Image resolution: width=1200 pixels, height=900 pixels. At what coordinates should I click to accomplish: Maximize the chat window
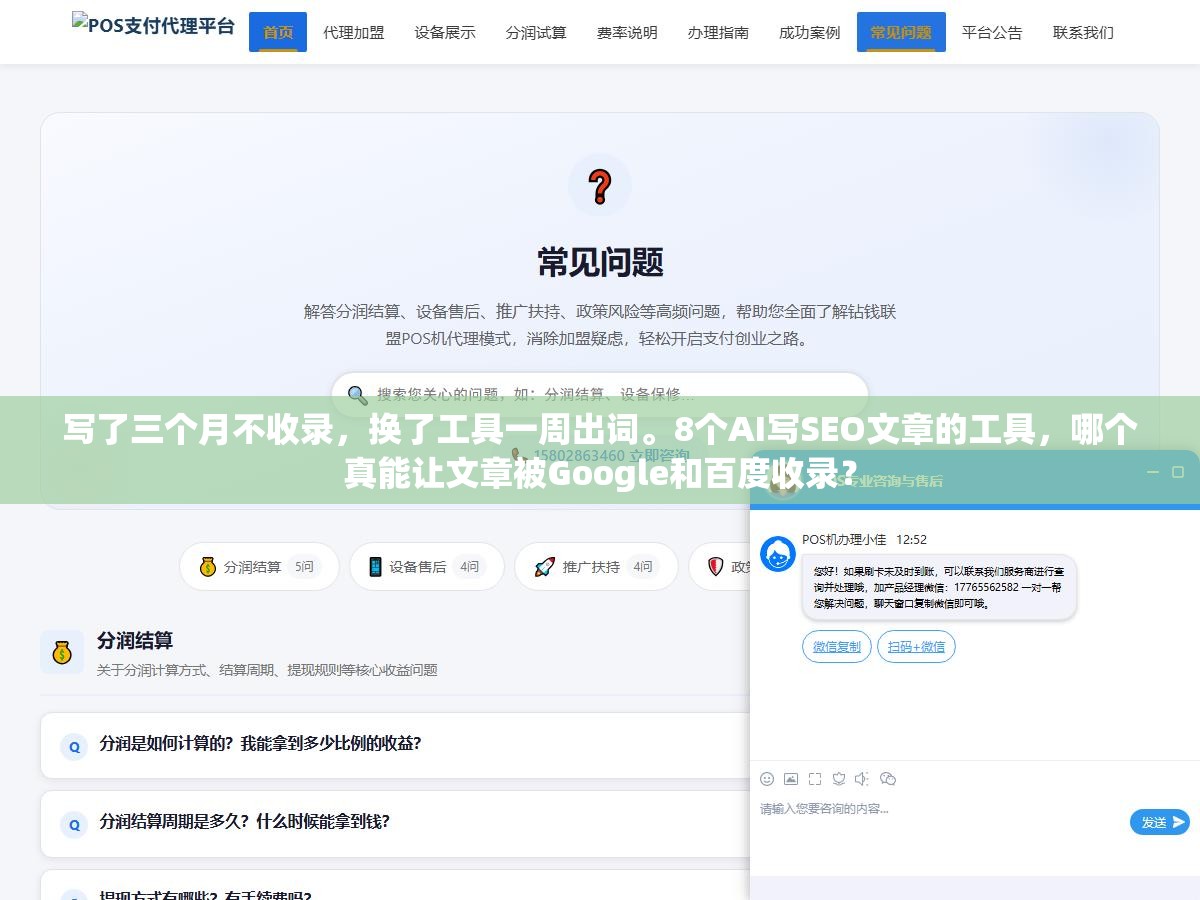pos(1178,472)
